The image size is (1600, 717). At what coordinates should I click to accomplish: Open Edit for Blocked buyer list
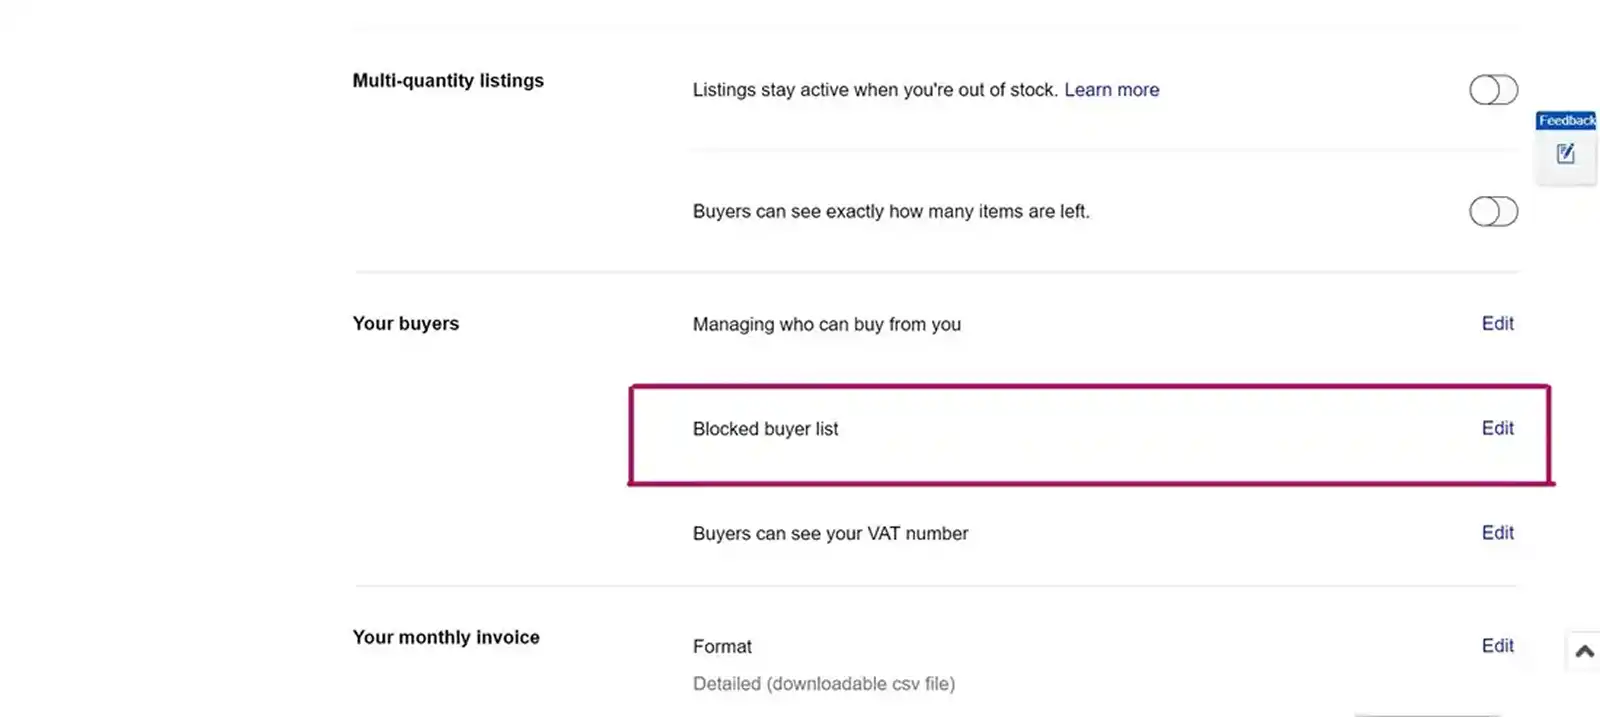[1497, 428]
